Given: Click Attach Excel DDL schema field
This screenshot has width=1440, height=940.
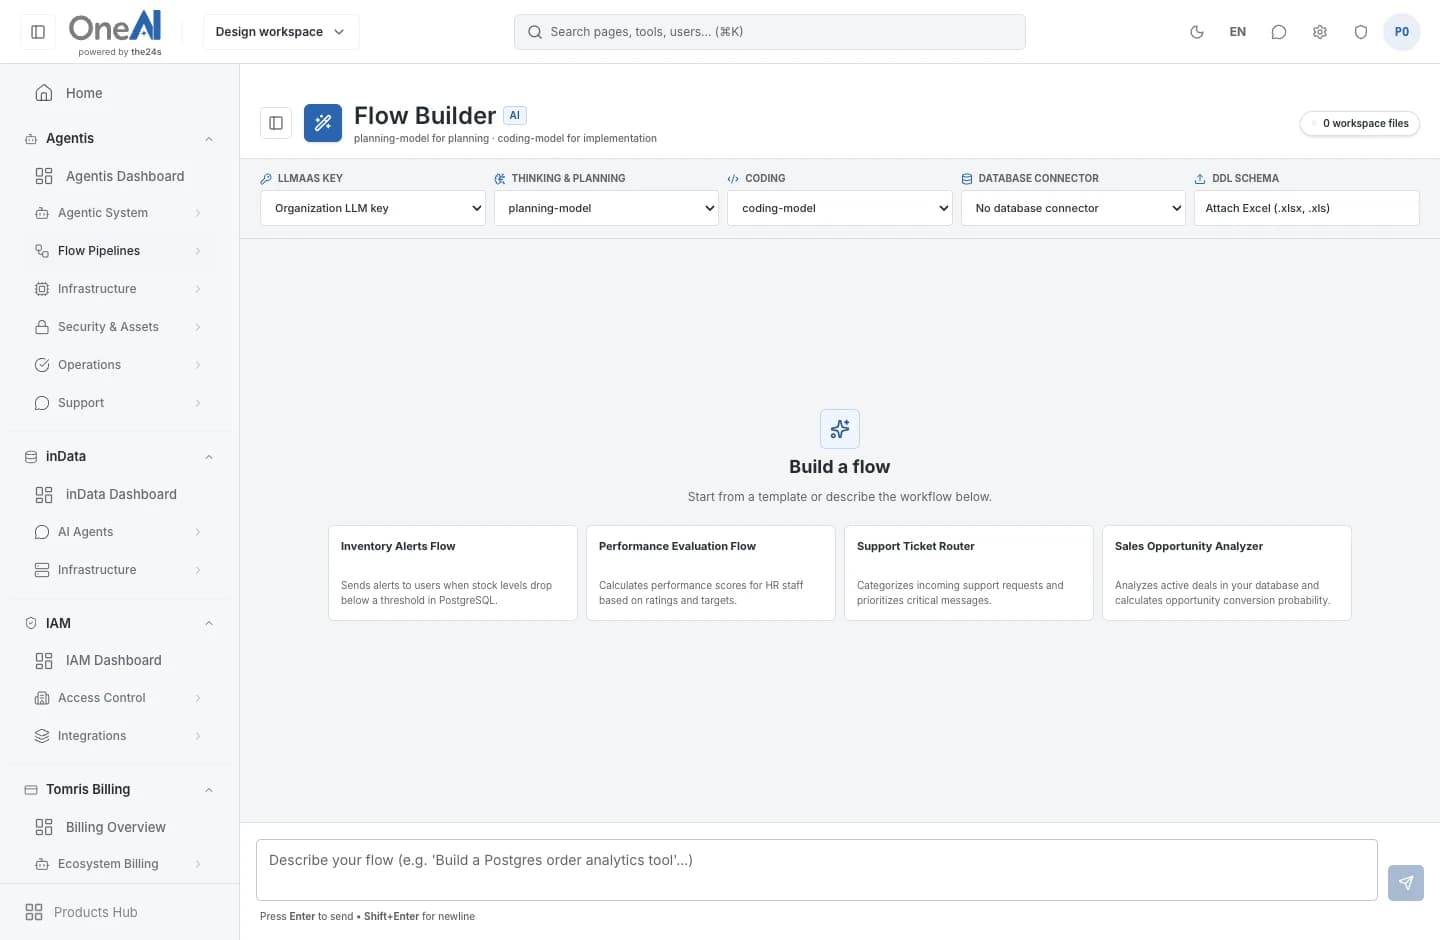Looking at the screenshot, I should point(1307,208).
